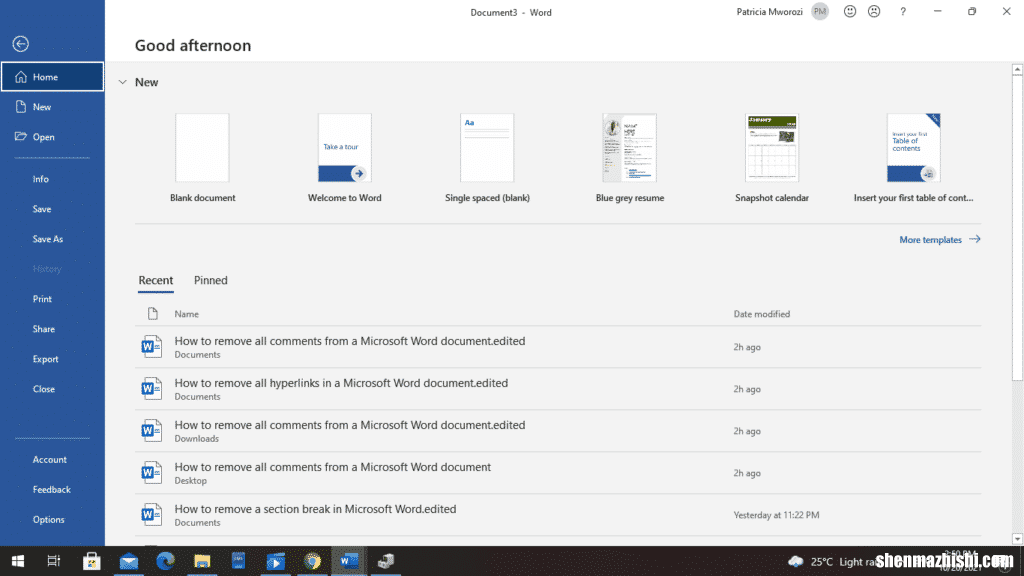
Task: Open More templates link
Action: pos(940,240)
